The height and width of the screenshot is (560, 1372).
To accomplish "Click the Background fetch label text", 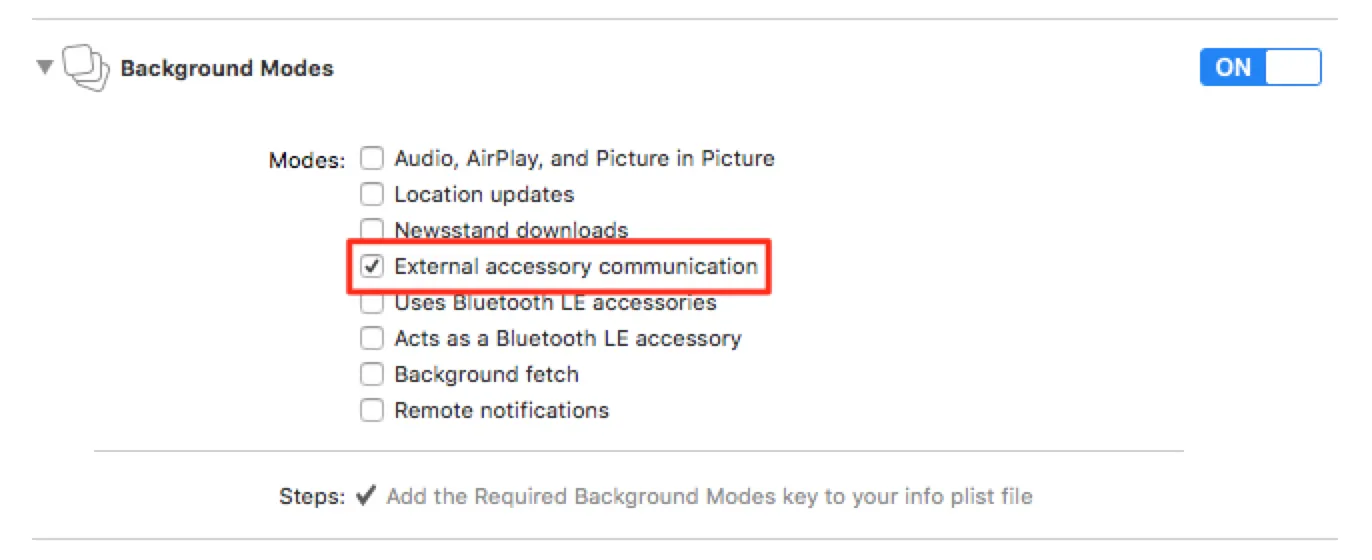I will pyautogui.click(x=486, y=374).
